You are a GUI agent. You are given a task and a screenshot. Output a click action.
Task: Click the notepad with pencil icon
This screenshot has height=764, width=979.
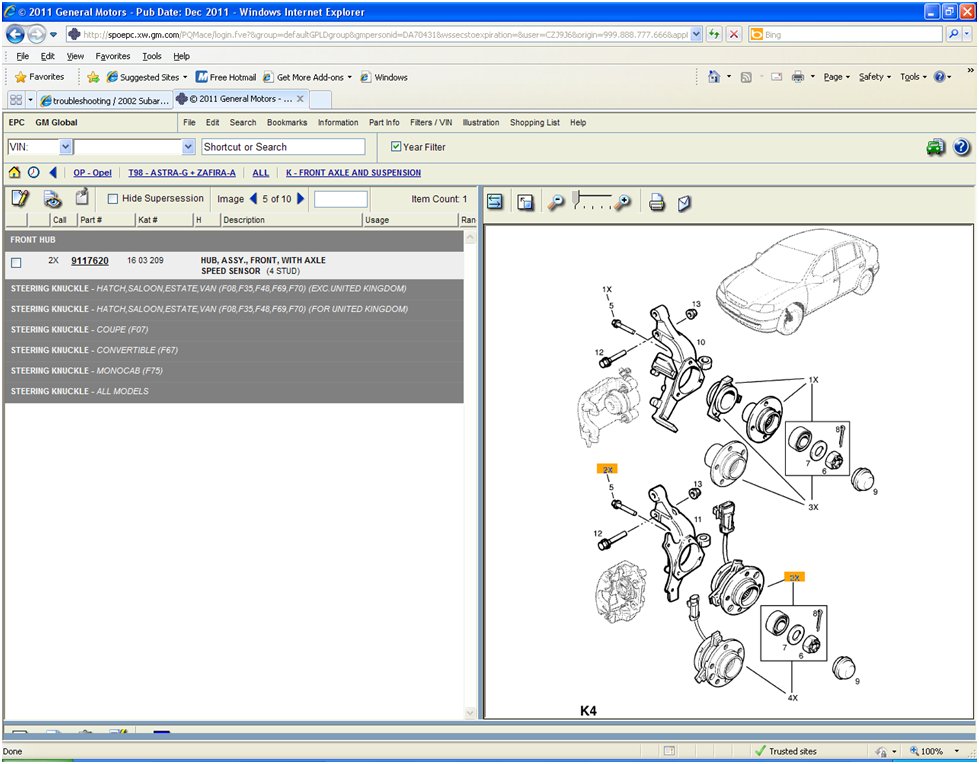(20, 199)
